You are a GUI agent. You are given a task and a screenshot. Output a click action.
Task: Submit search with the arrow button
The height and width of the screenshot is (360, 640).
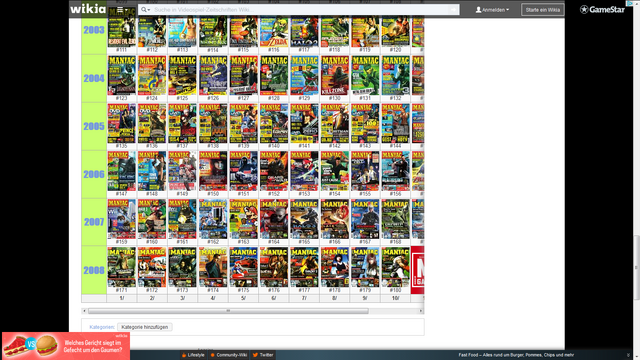453,9
